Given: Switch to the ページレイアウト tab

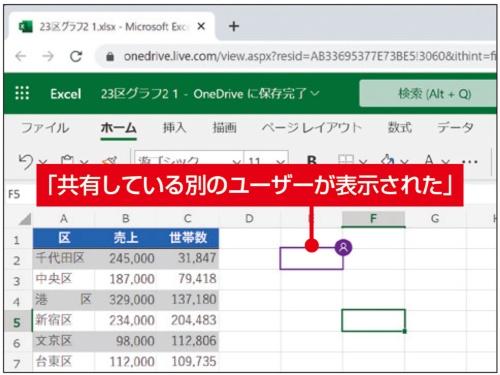Looking at the screenshot, I should 312,128.
